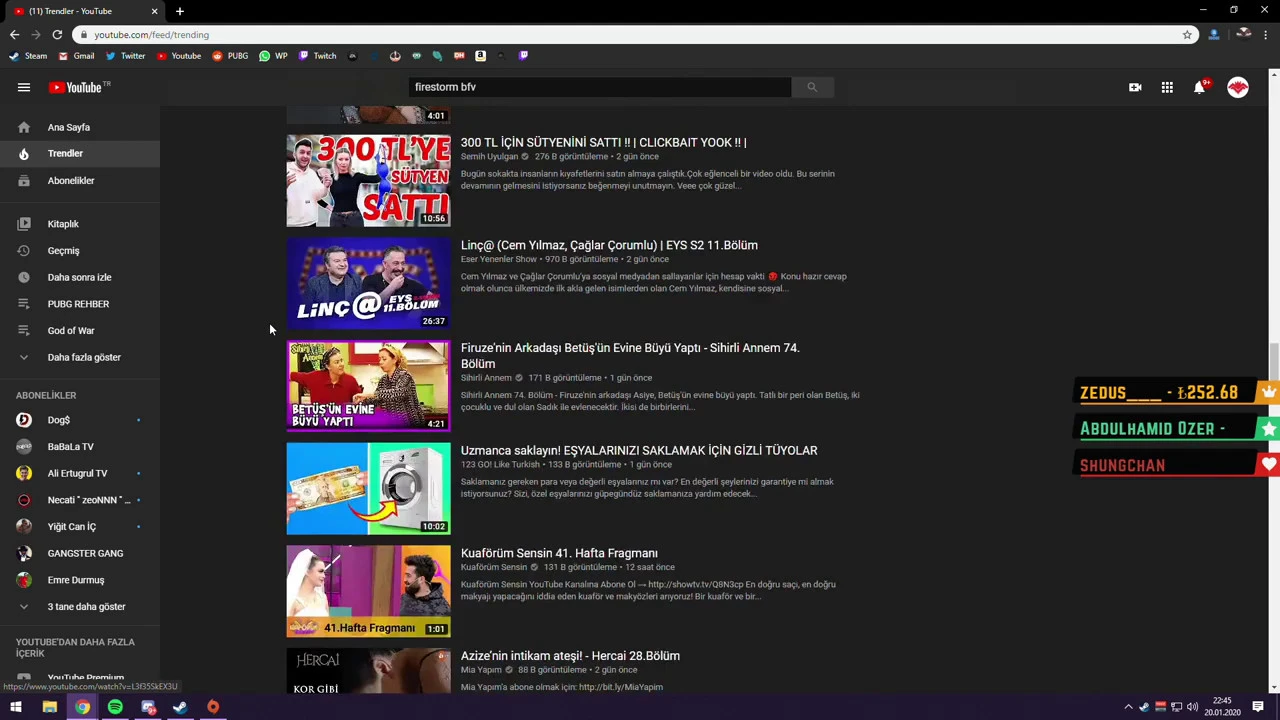Open the Windows action center icon

[1258, 707]
